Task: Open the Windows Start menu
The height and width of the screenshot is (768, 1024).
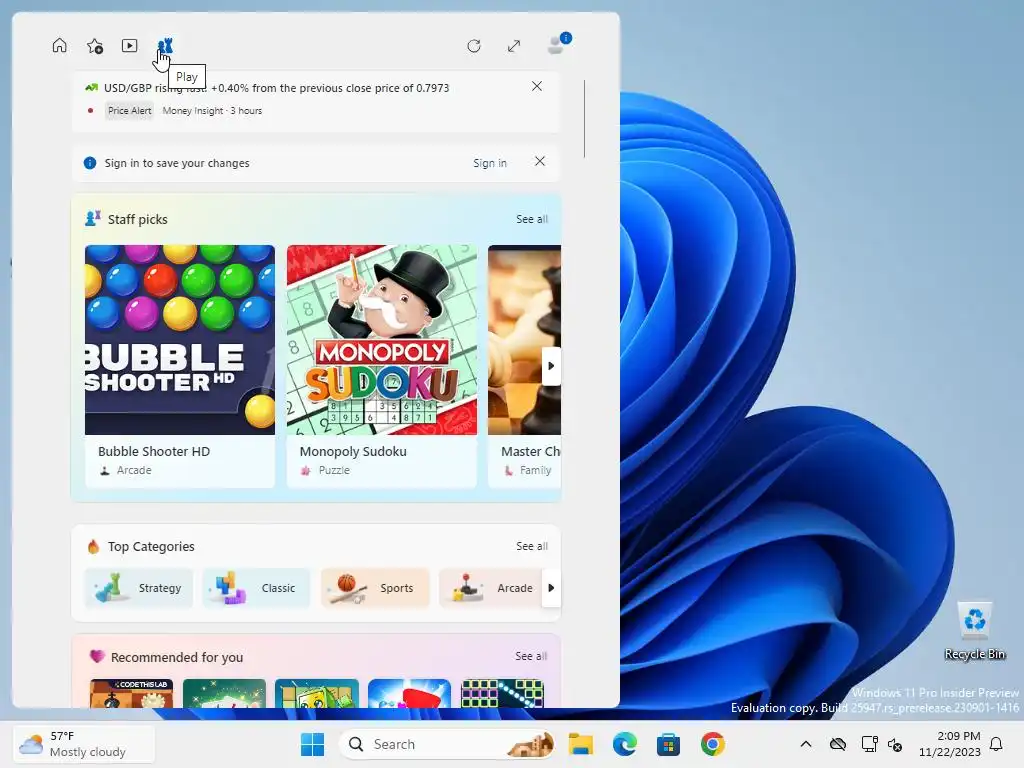Action: (x=312, y=744)
